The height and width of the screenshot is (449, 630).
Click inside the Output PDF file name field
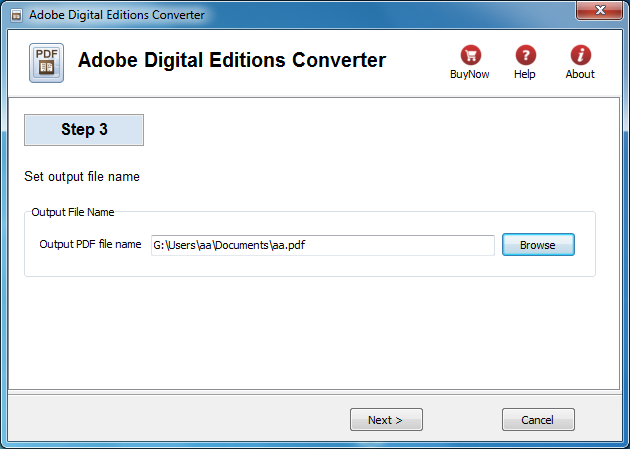pos(323,245)
